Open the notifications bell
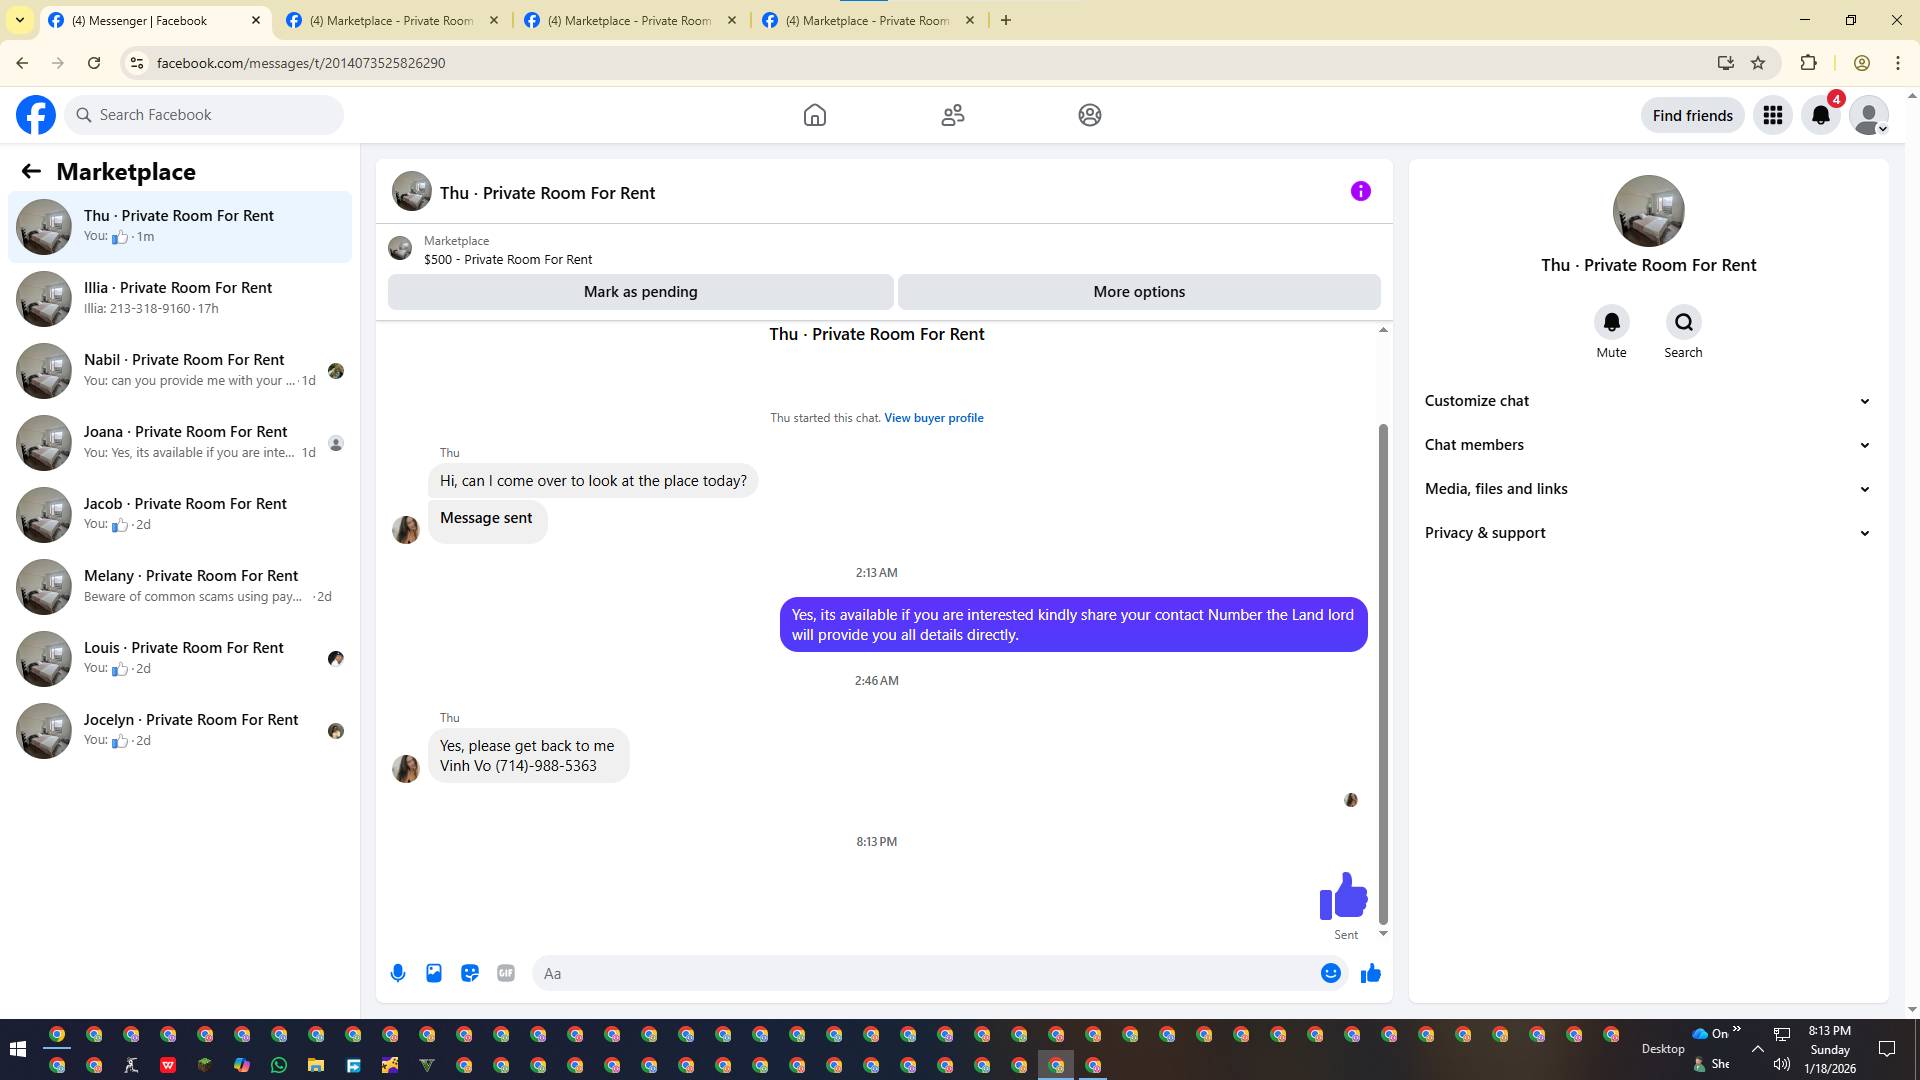Image resolution: width=1920 pixels, height=1080 pixels. coord(1820,115)
